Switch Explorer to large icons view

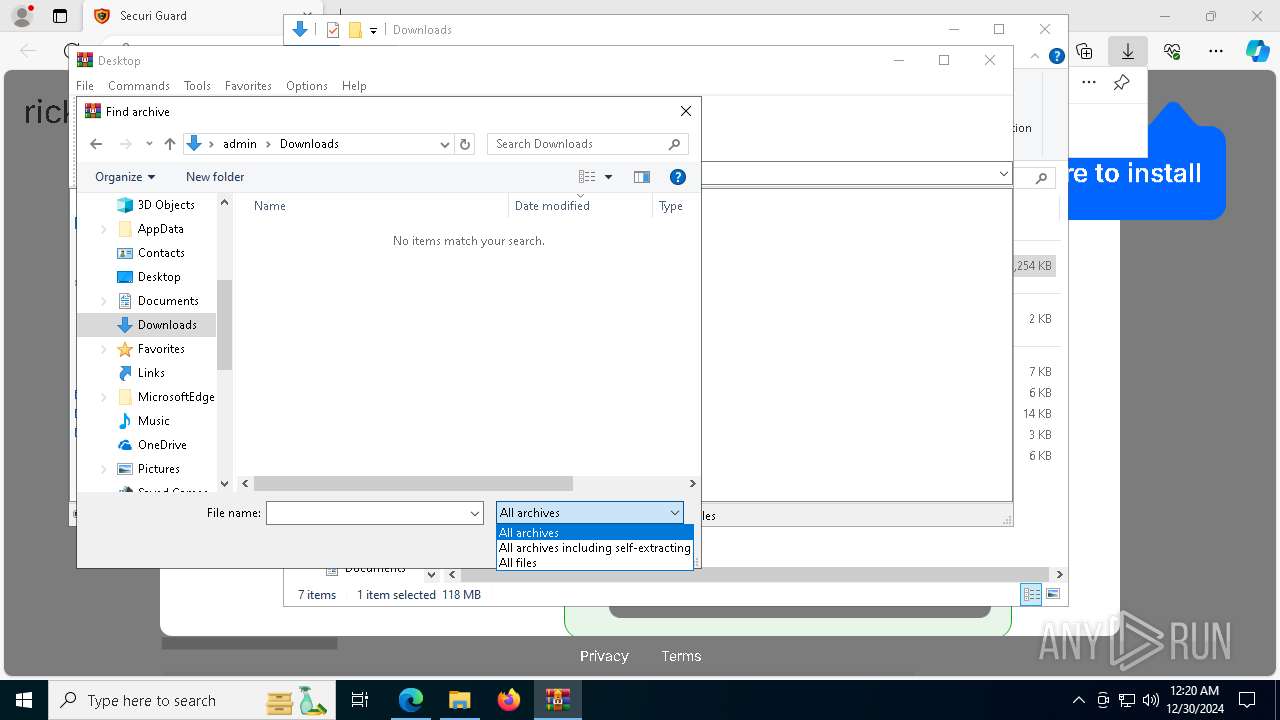[1053, 594]
